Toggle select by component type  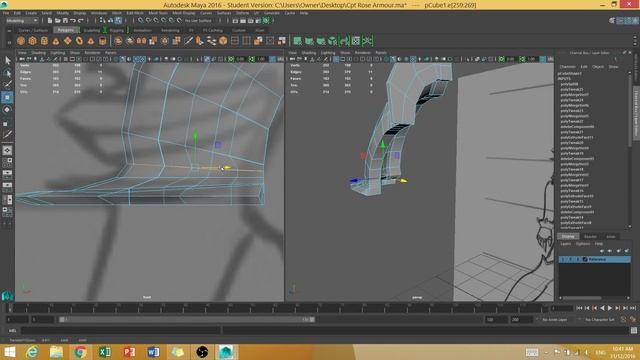118,20
